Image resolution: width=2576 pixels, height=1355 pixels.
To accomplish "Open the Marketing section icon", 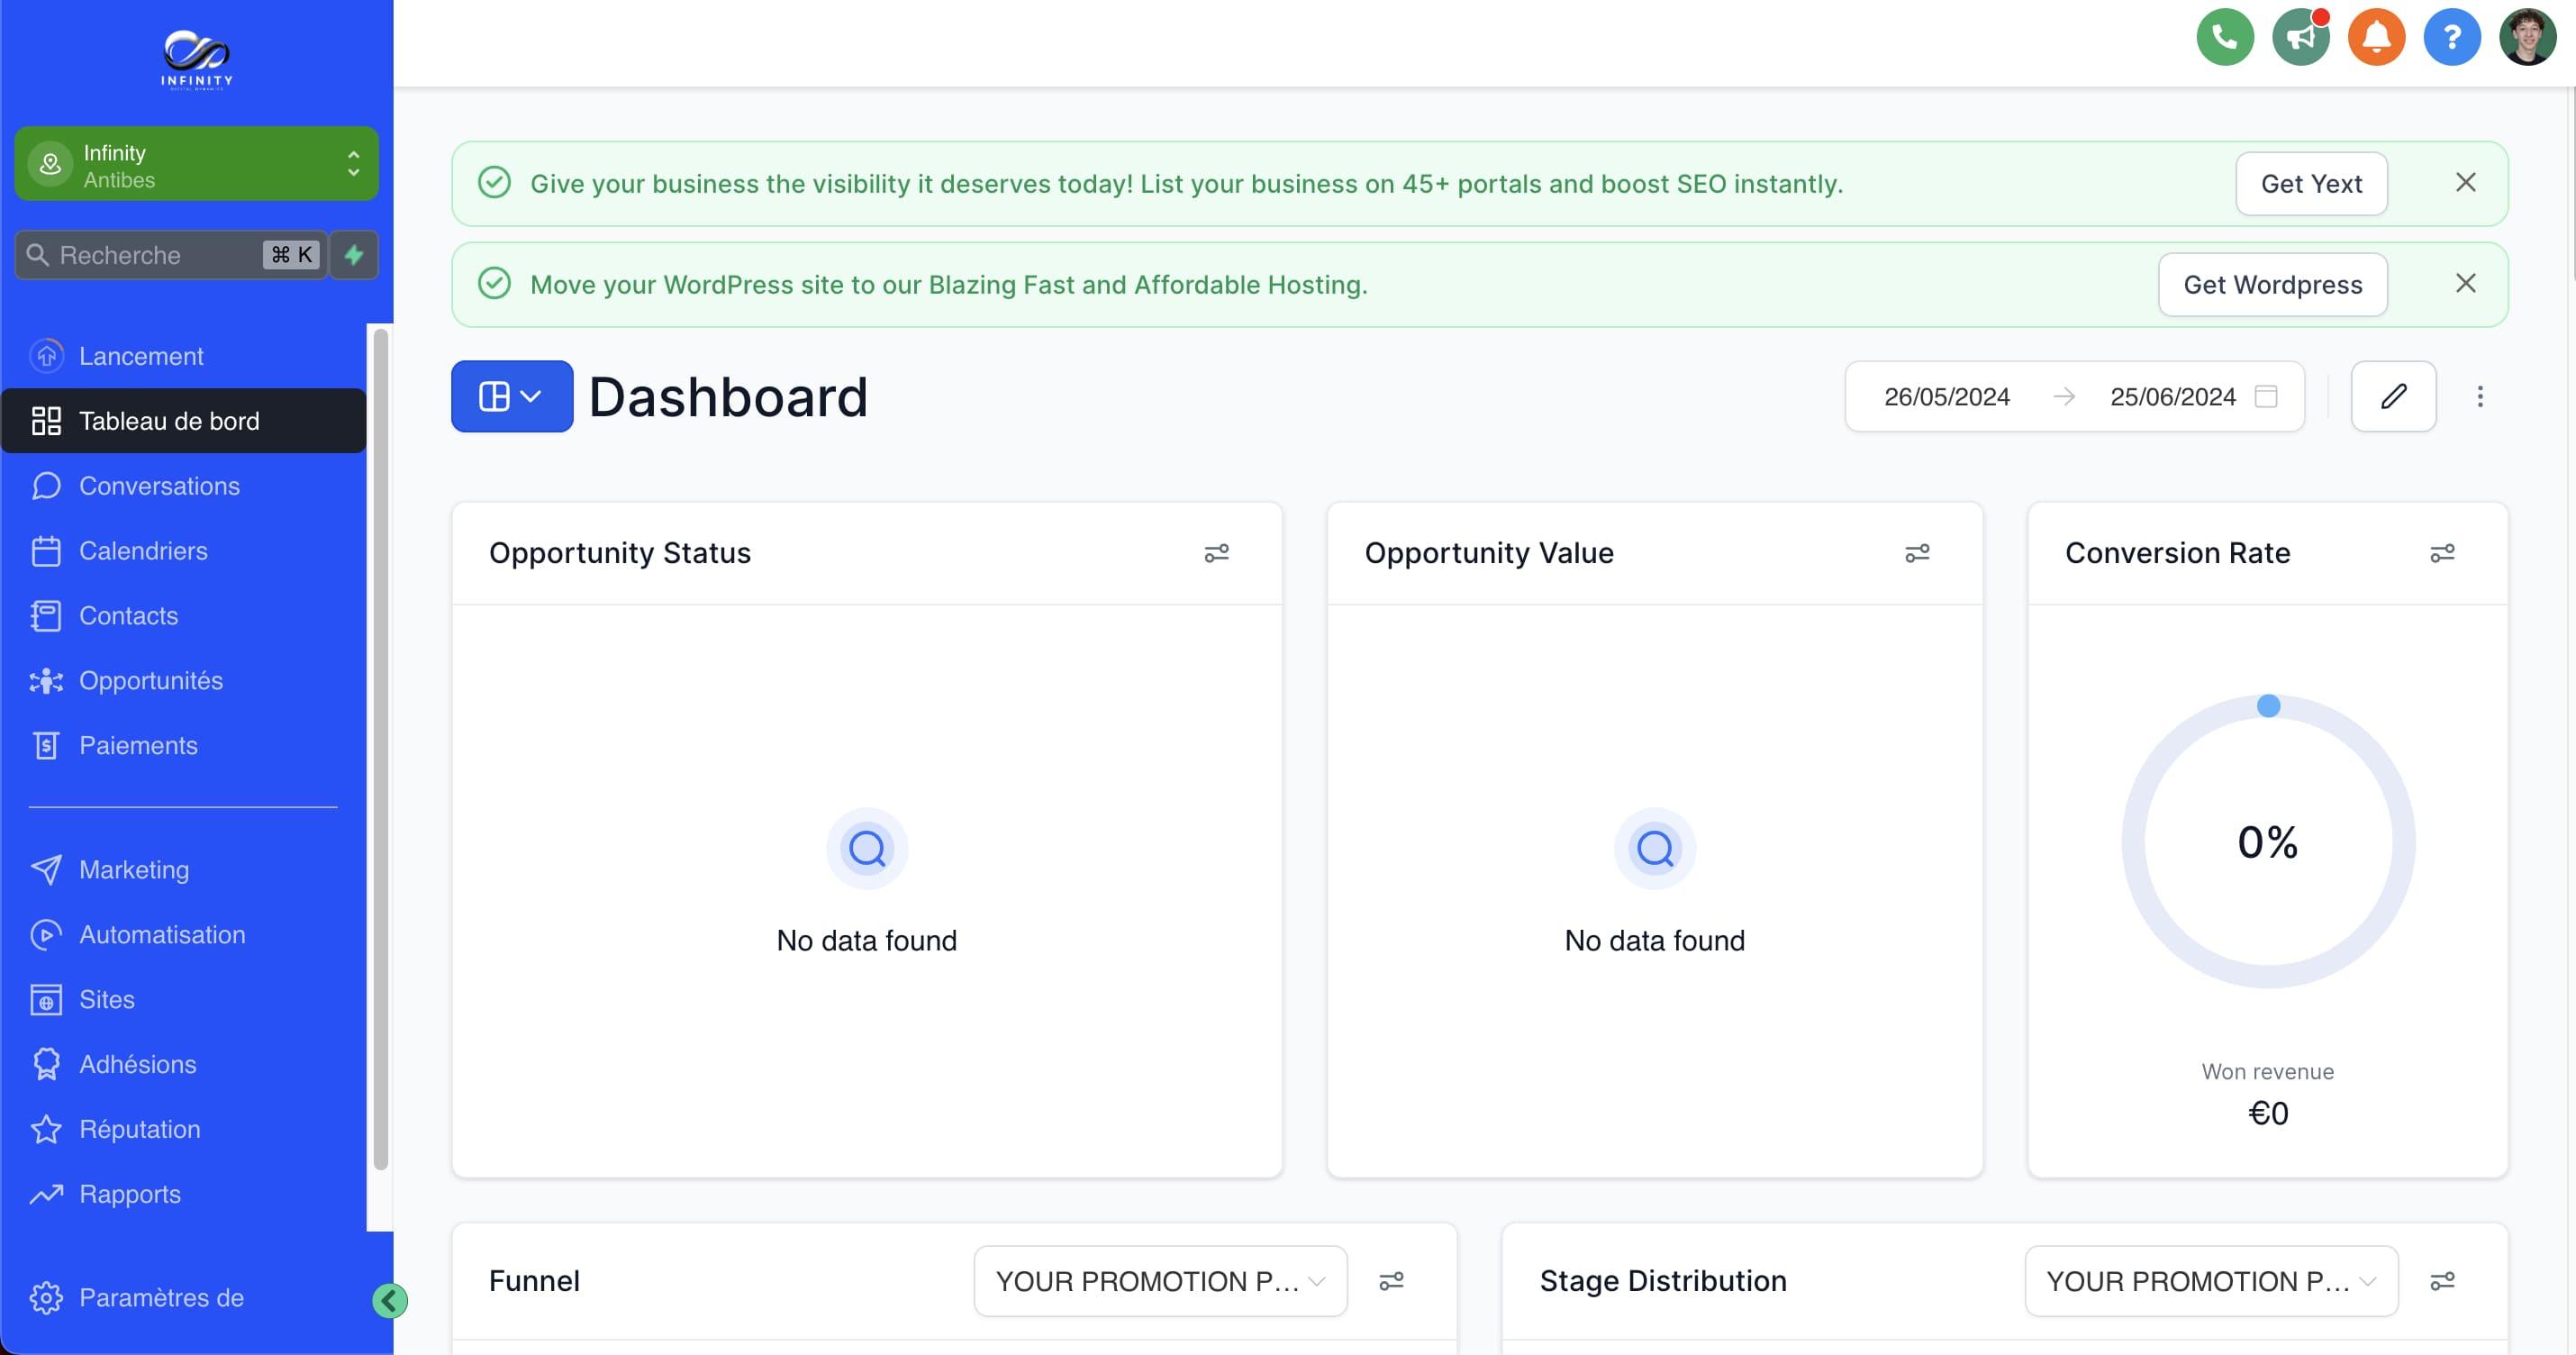I will pos(46,869).
